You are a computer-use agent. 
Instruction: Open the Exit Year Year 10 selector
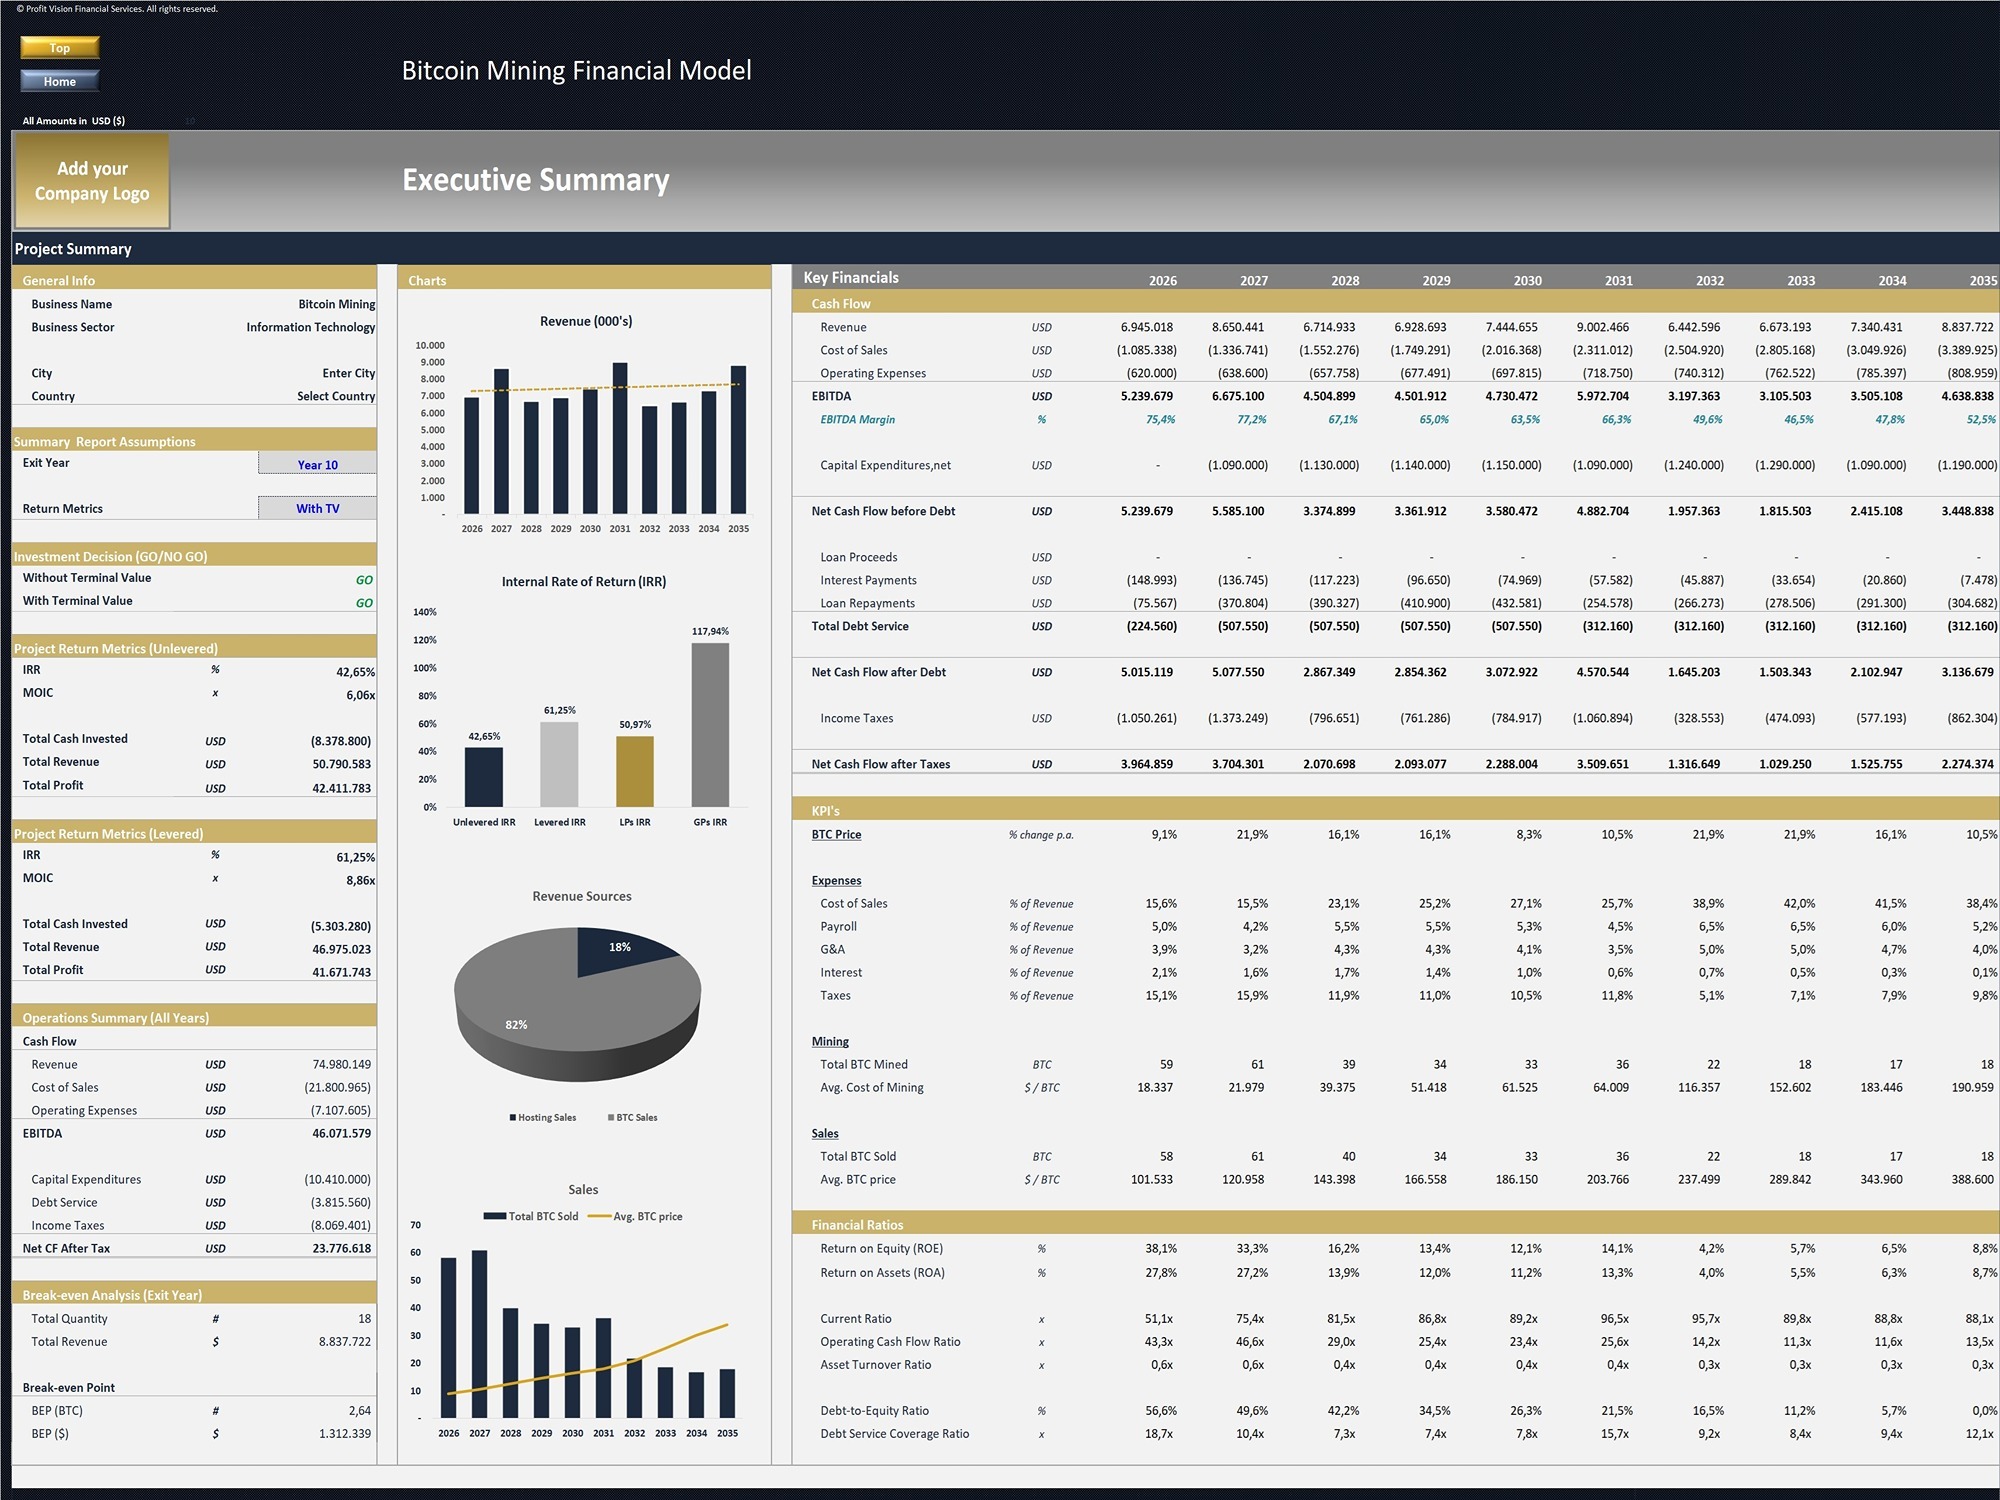pyautogui.click(x=317, y=463)
